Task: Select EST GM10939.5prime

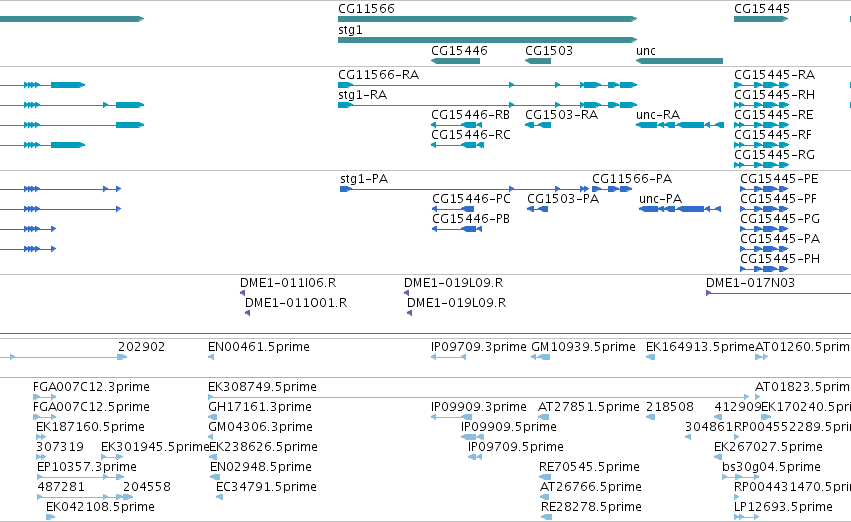Action: click(x=541, y=357)
